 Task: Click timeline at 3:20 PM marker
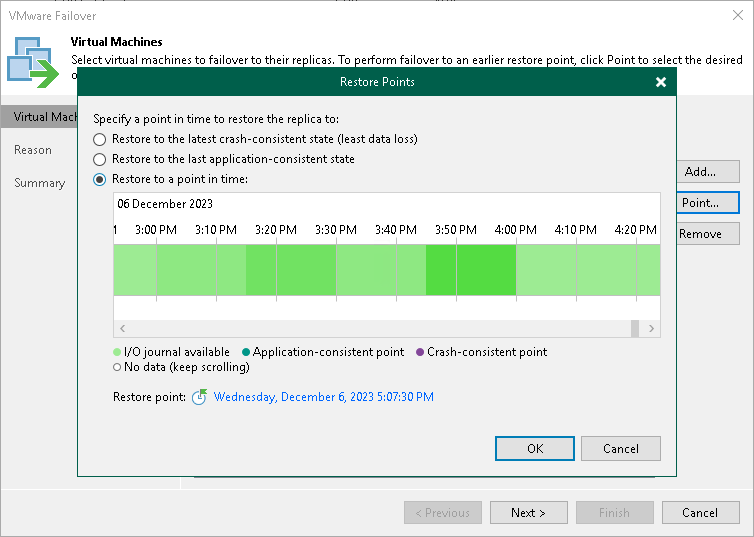click(276, 230)
